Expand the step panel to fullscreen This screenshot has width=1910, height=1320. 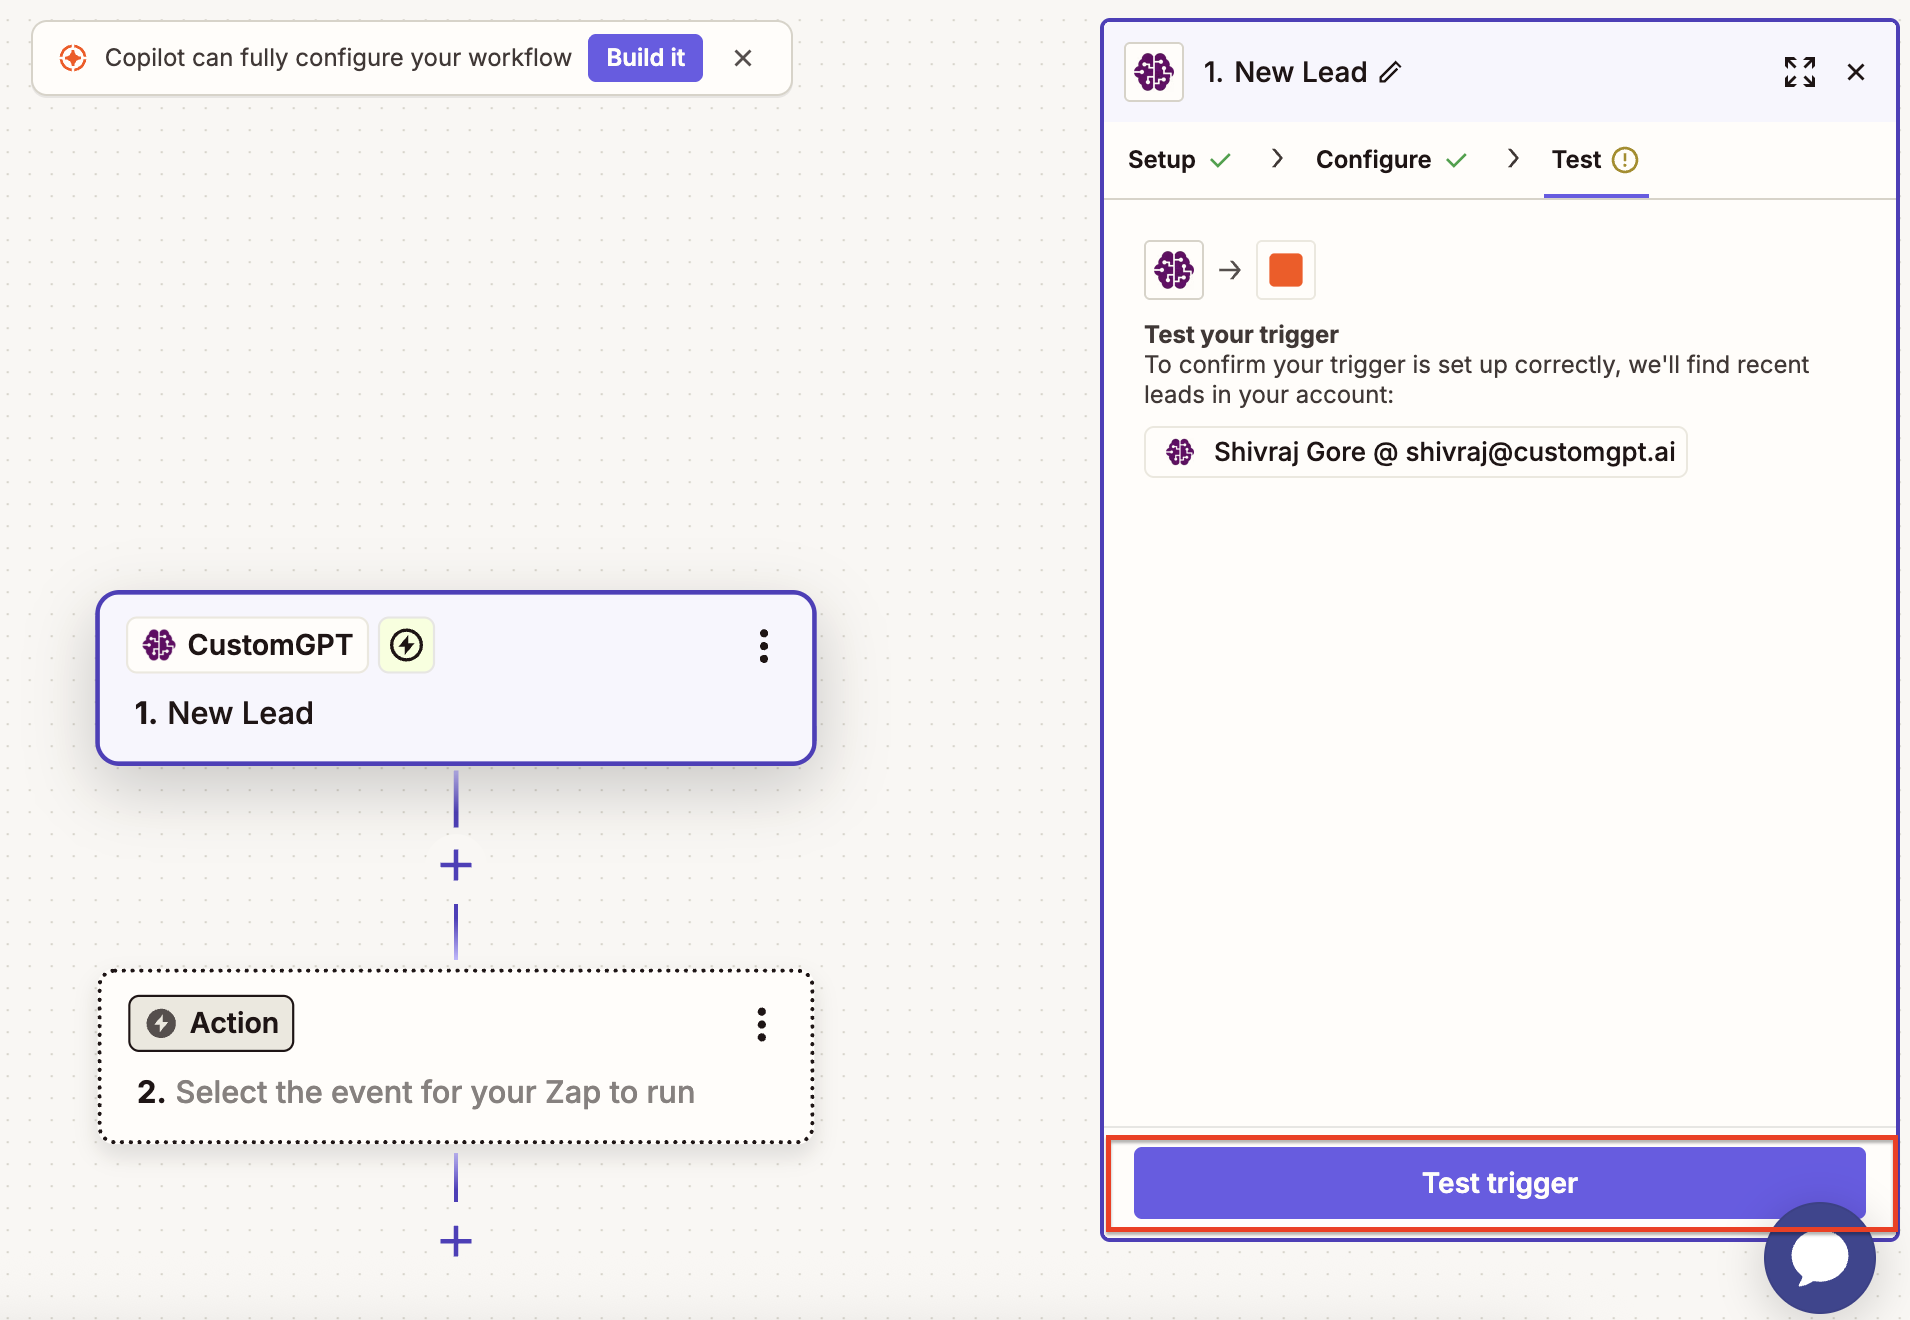[1799, 72]
